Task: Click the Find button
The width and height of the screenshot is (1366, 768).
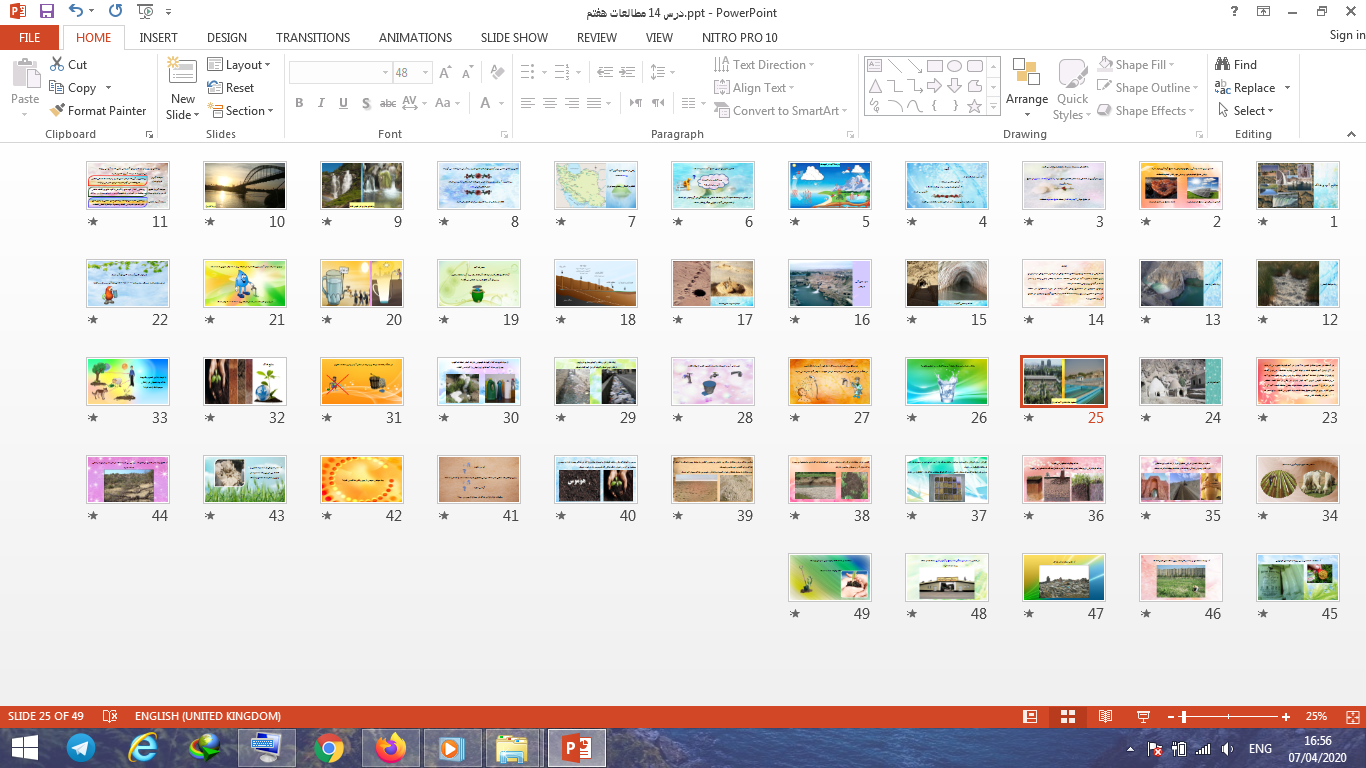Action: point(1236,65)
